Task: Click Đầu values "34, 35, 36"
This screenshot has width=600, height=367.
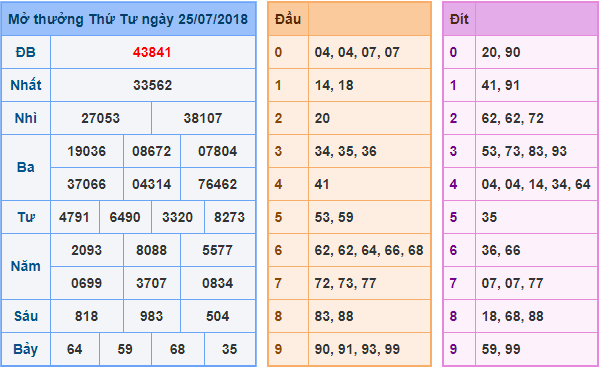Action: (346, 151)
